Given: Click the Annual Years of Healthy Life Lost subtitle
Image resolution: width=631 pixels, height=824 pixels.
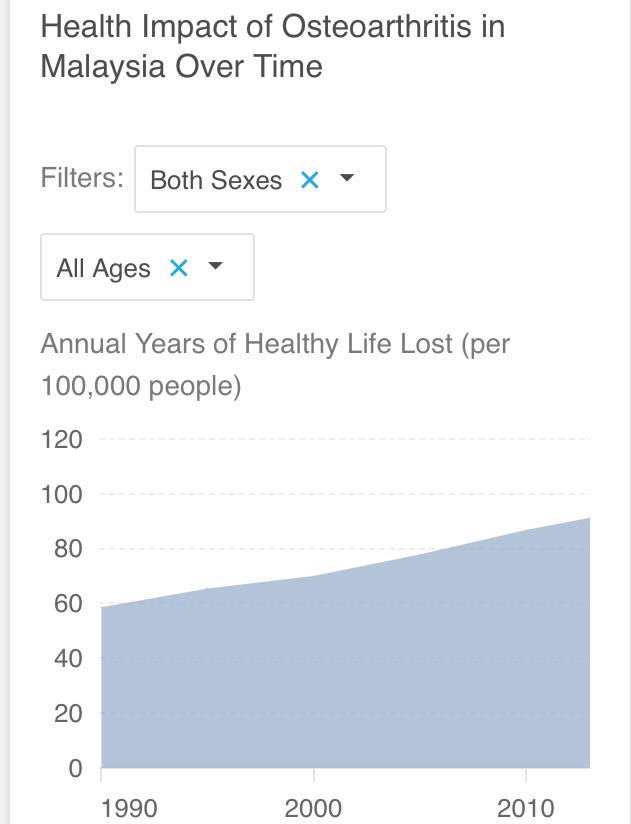Looking at the screenshot, I should tap(275, 364).
